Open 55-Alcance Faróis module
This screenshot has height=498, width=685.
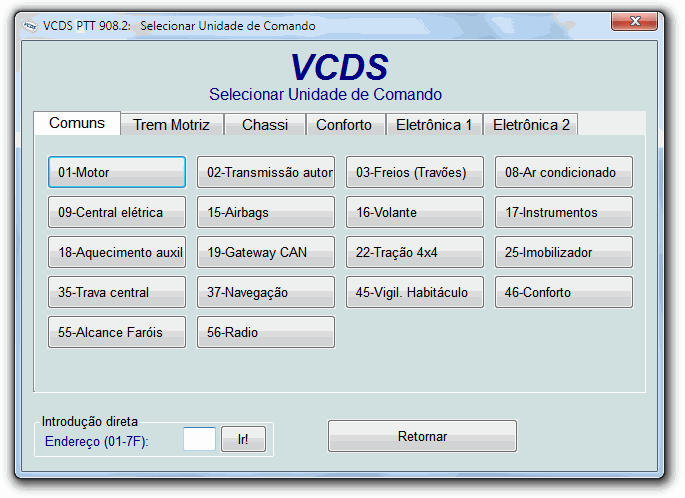(117, 332)
